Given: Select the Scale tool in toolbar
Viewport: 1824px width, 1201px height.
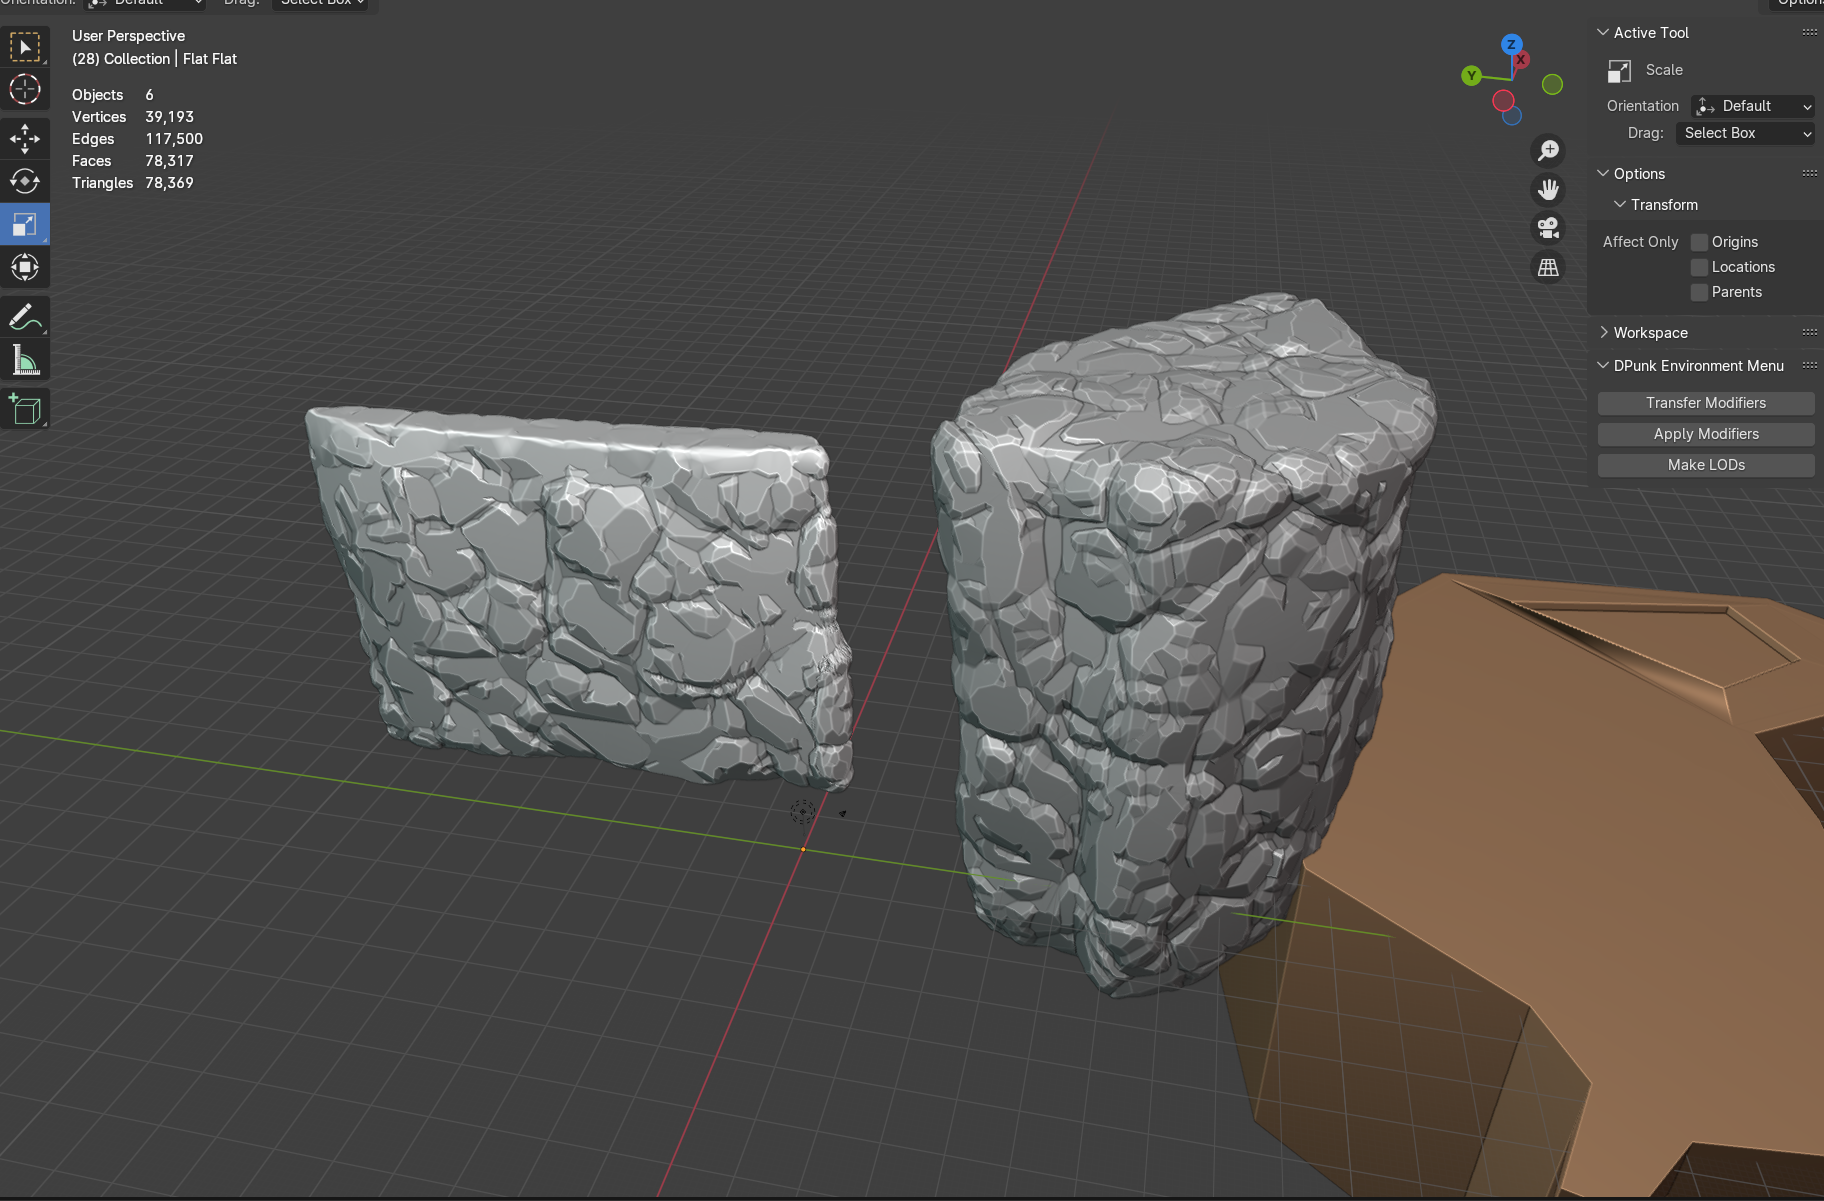Looking at the screenshot, I should (25, 224).
